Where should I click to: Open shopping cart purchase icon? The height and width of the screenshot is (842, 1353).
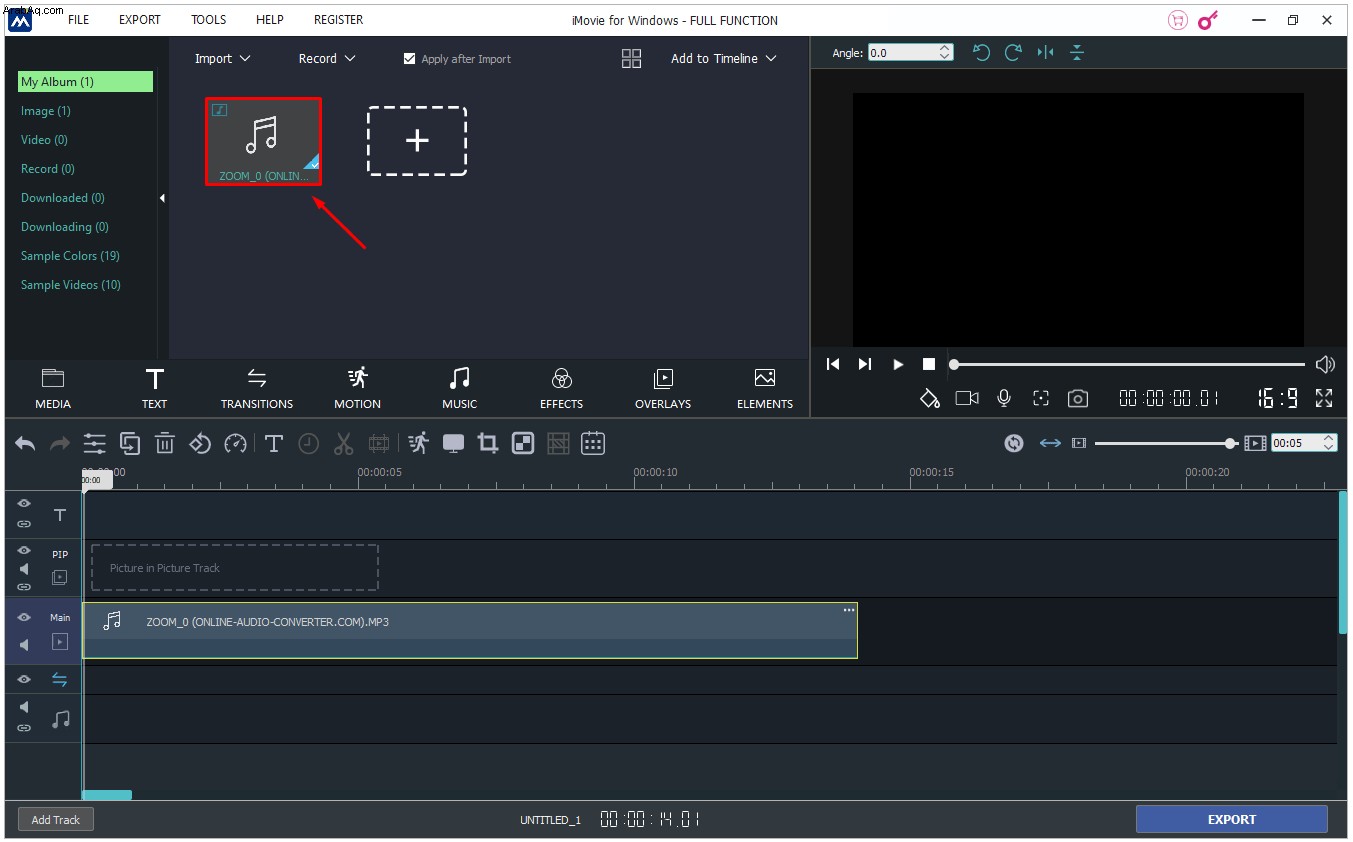tap(1178, 20)
